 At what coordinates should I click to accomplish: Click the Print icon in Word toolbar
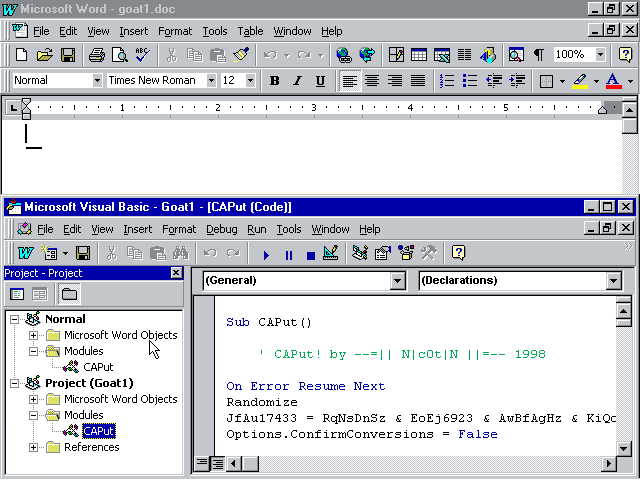point(96,55)
